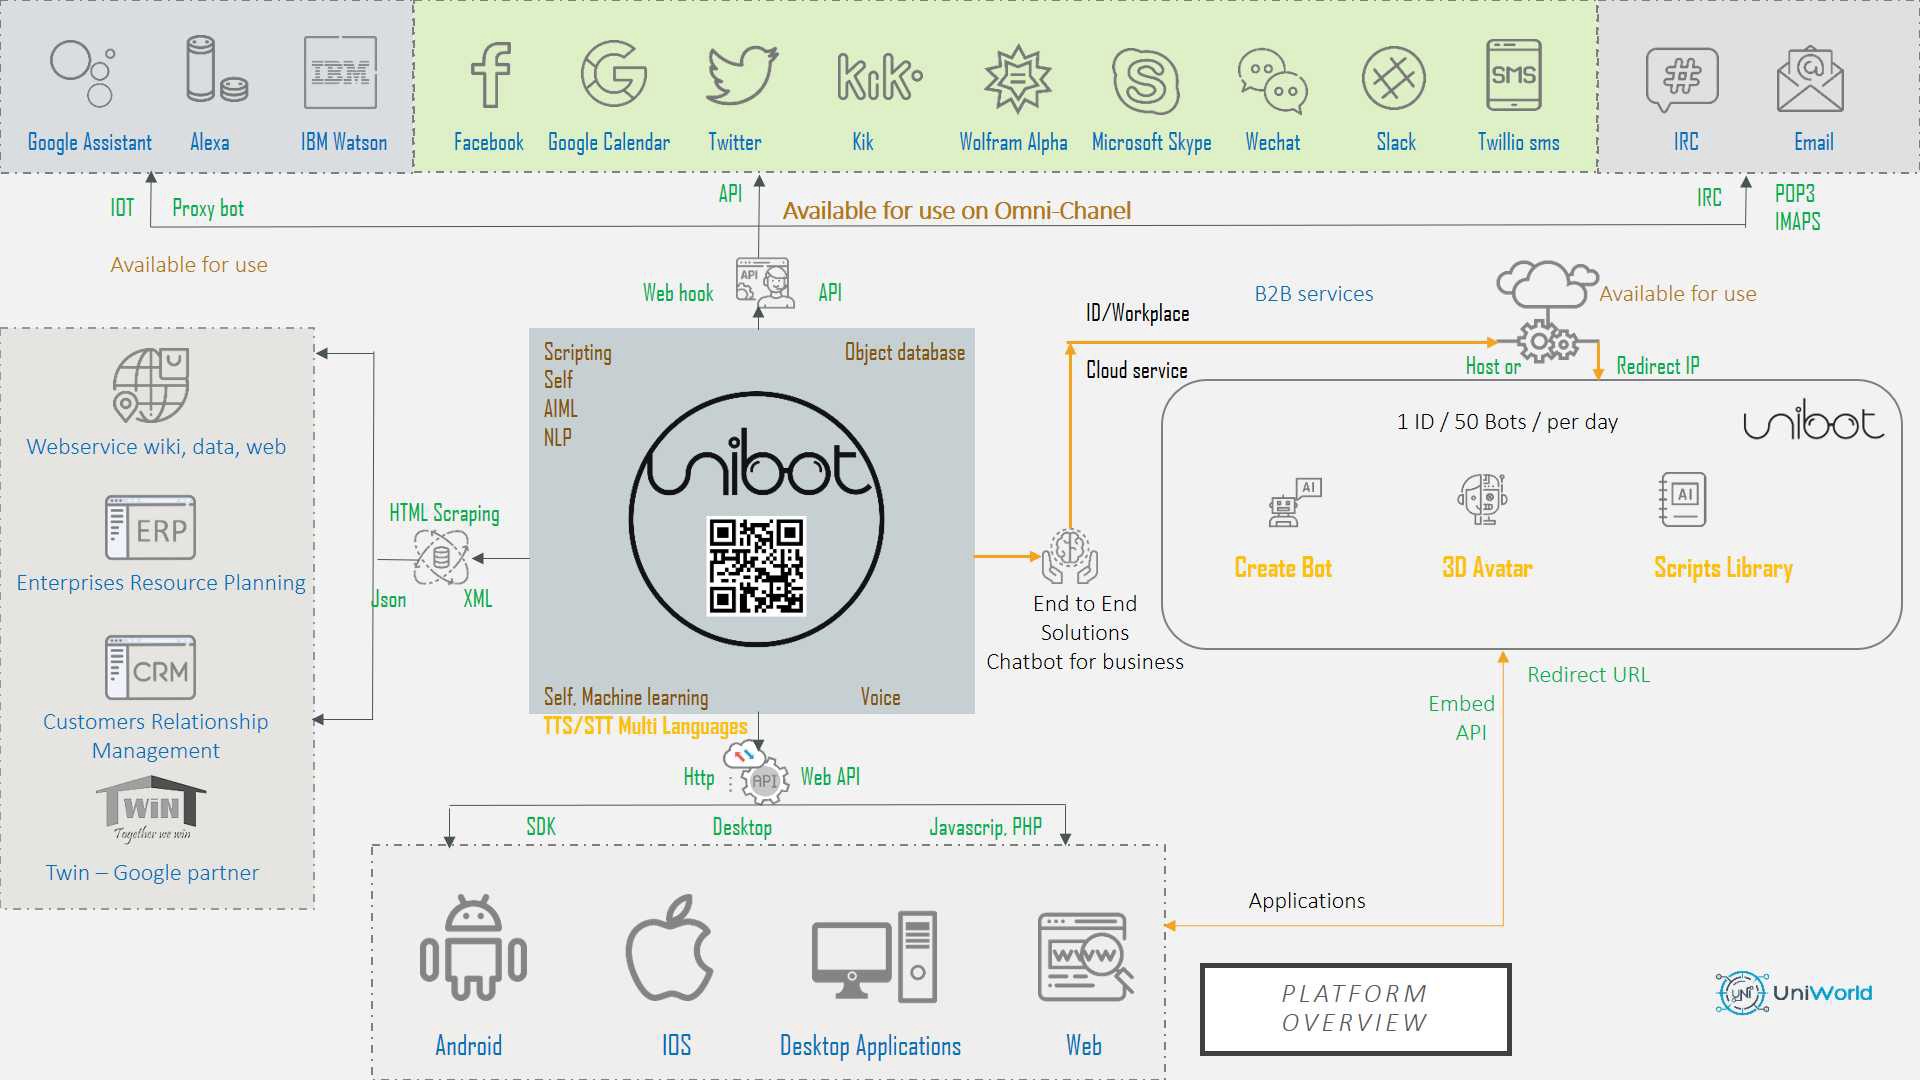Click the Webservice wiki, data, web text
1920x1080 pixels.
point(156,447)
